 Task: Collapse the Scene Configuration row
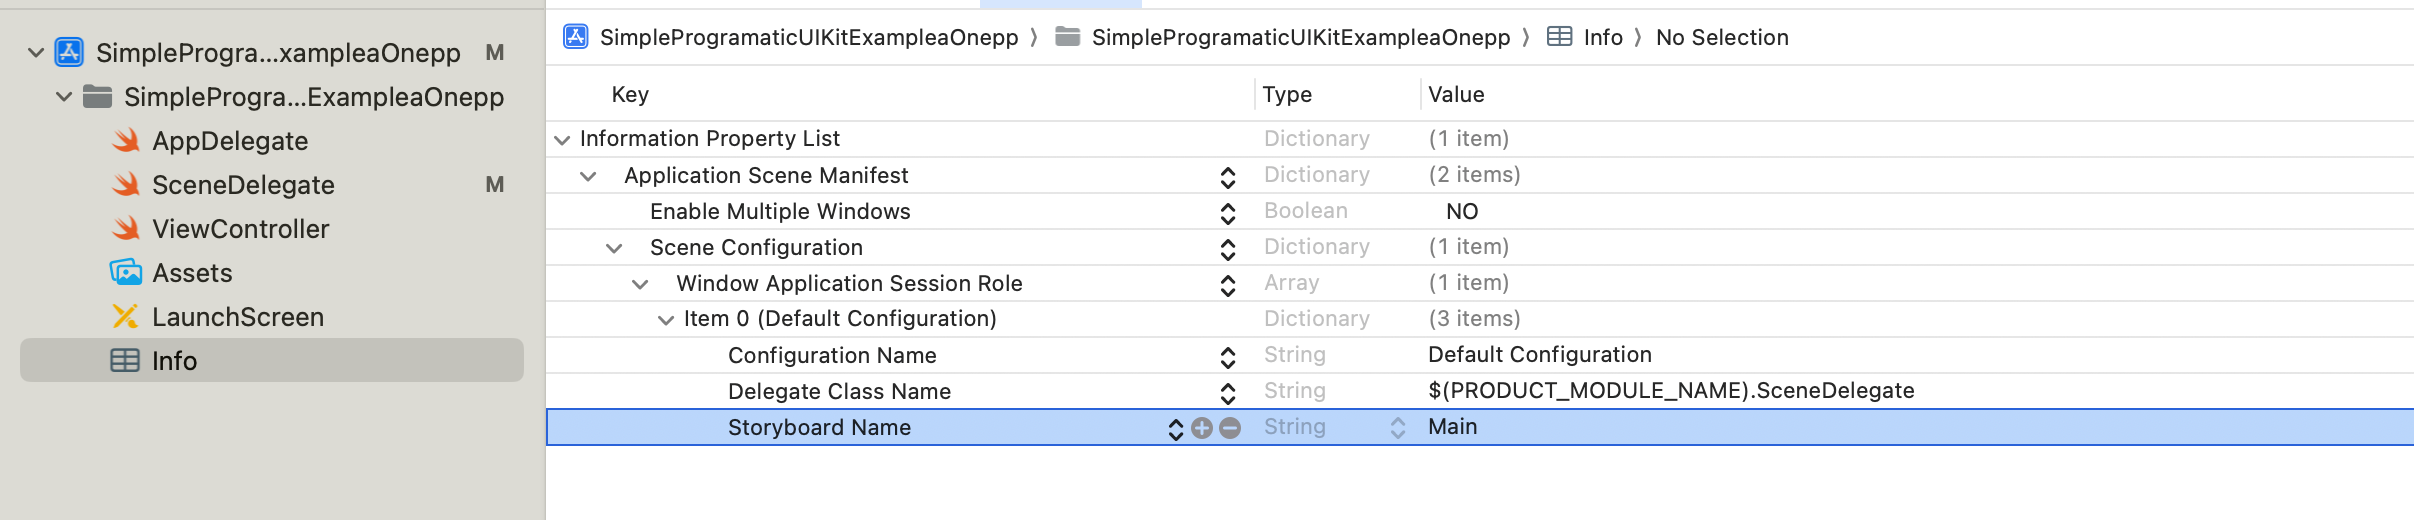point(614,248)
